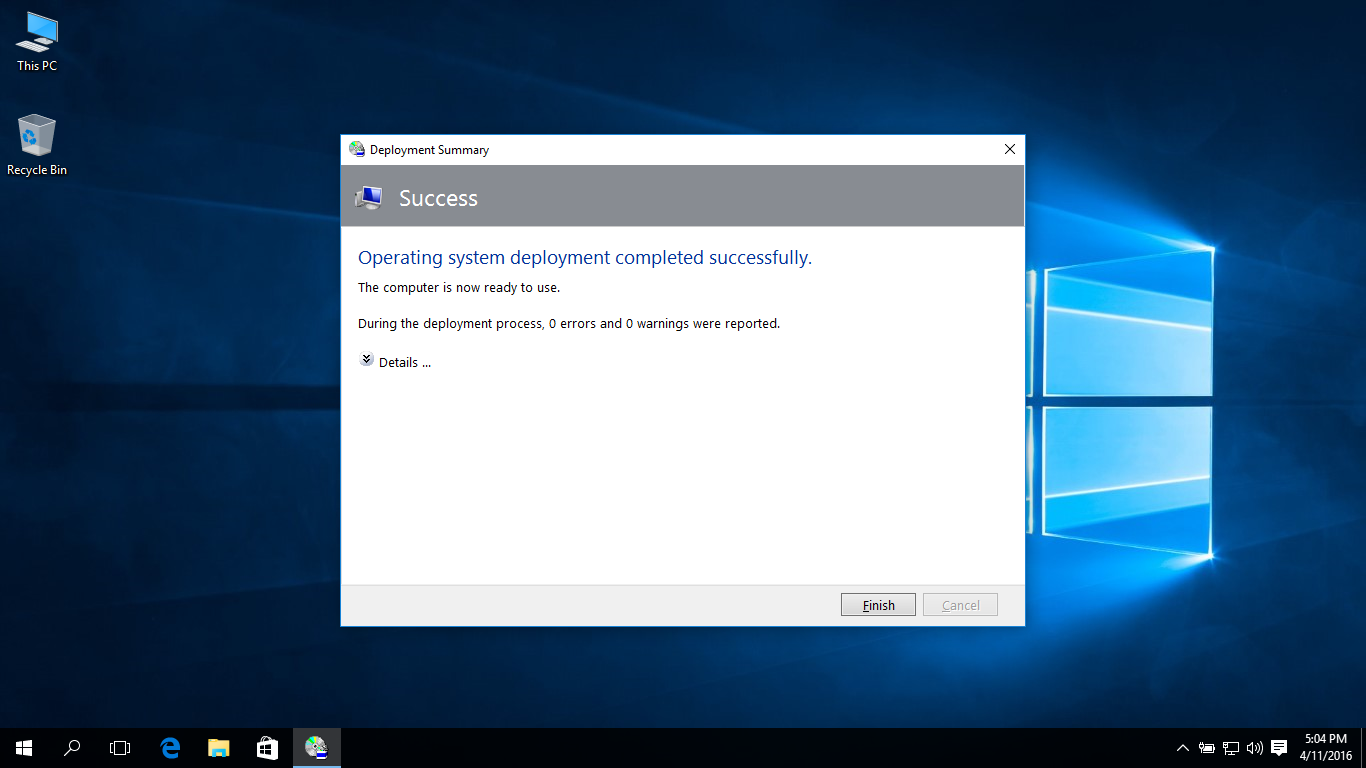
Task: Click the Deployment Summary title bar icon
Action: point(357,150)
